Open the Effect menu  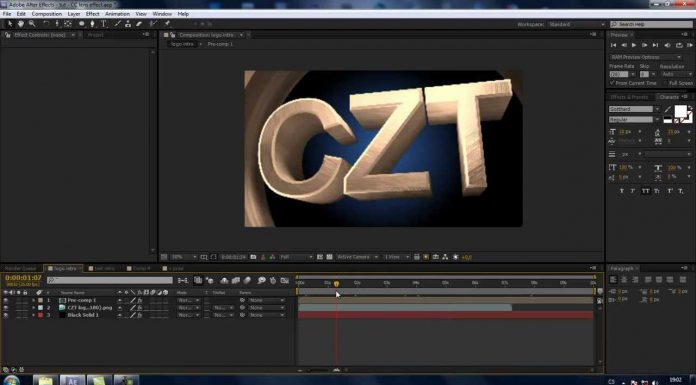pos(92,14)
